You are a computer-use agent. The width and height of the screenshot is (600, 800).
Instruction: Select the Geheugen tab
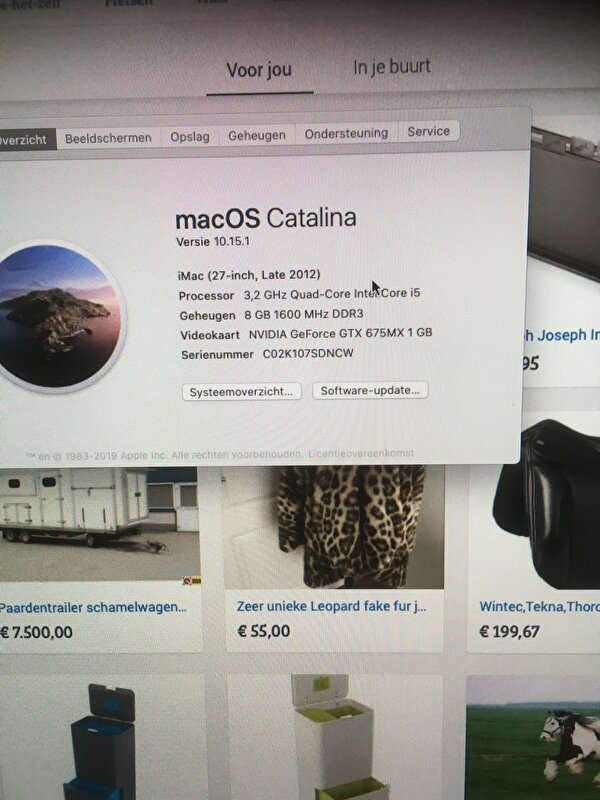[x=257, y=135]
